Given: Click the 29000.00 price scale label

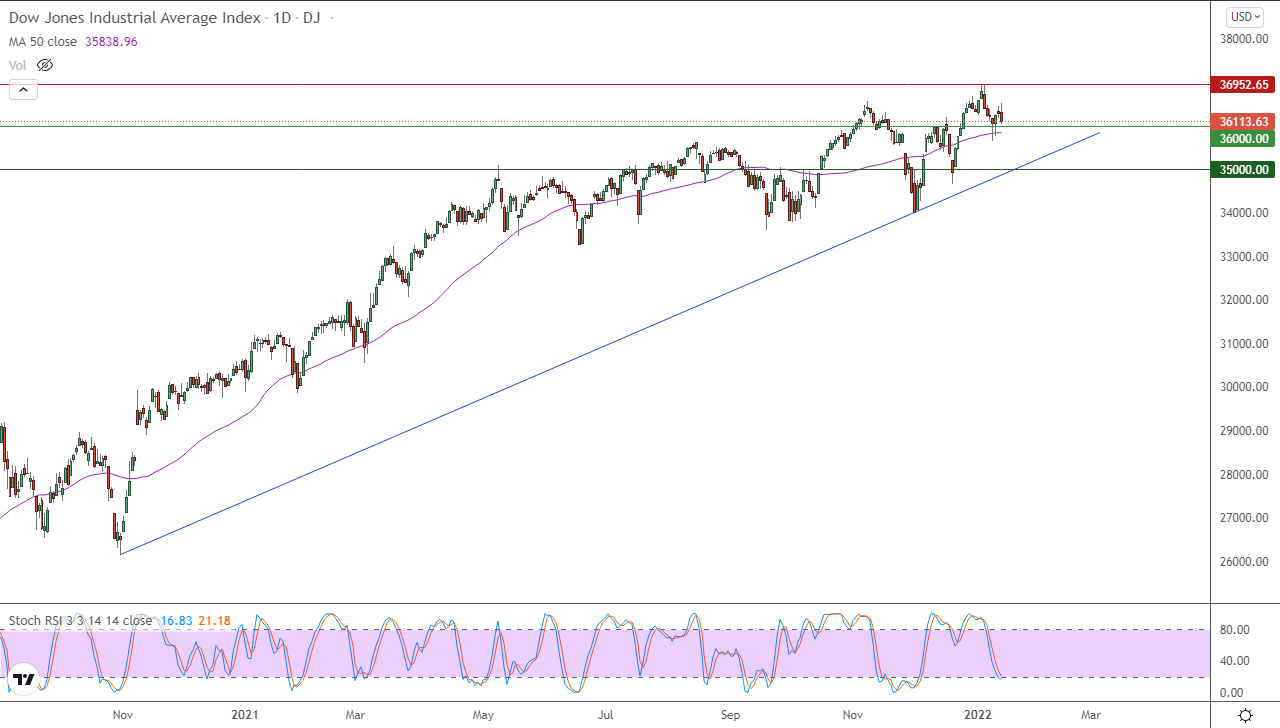Looking at the screenshot, I should coord(1244,431).
